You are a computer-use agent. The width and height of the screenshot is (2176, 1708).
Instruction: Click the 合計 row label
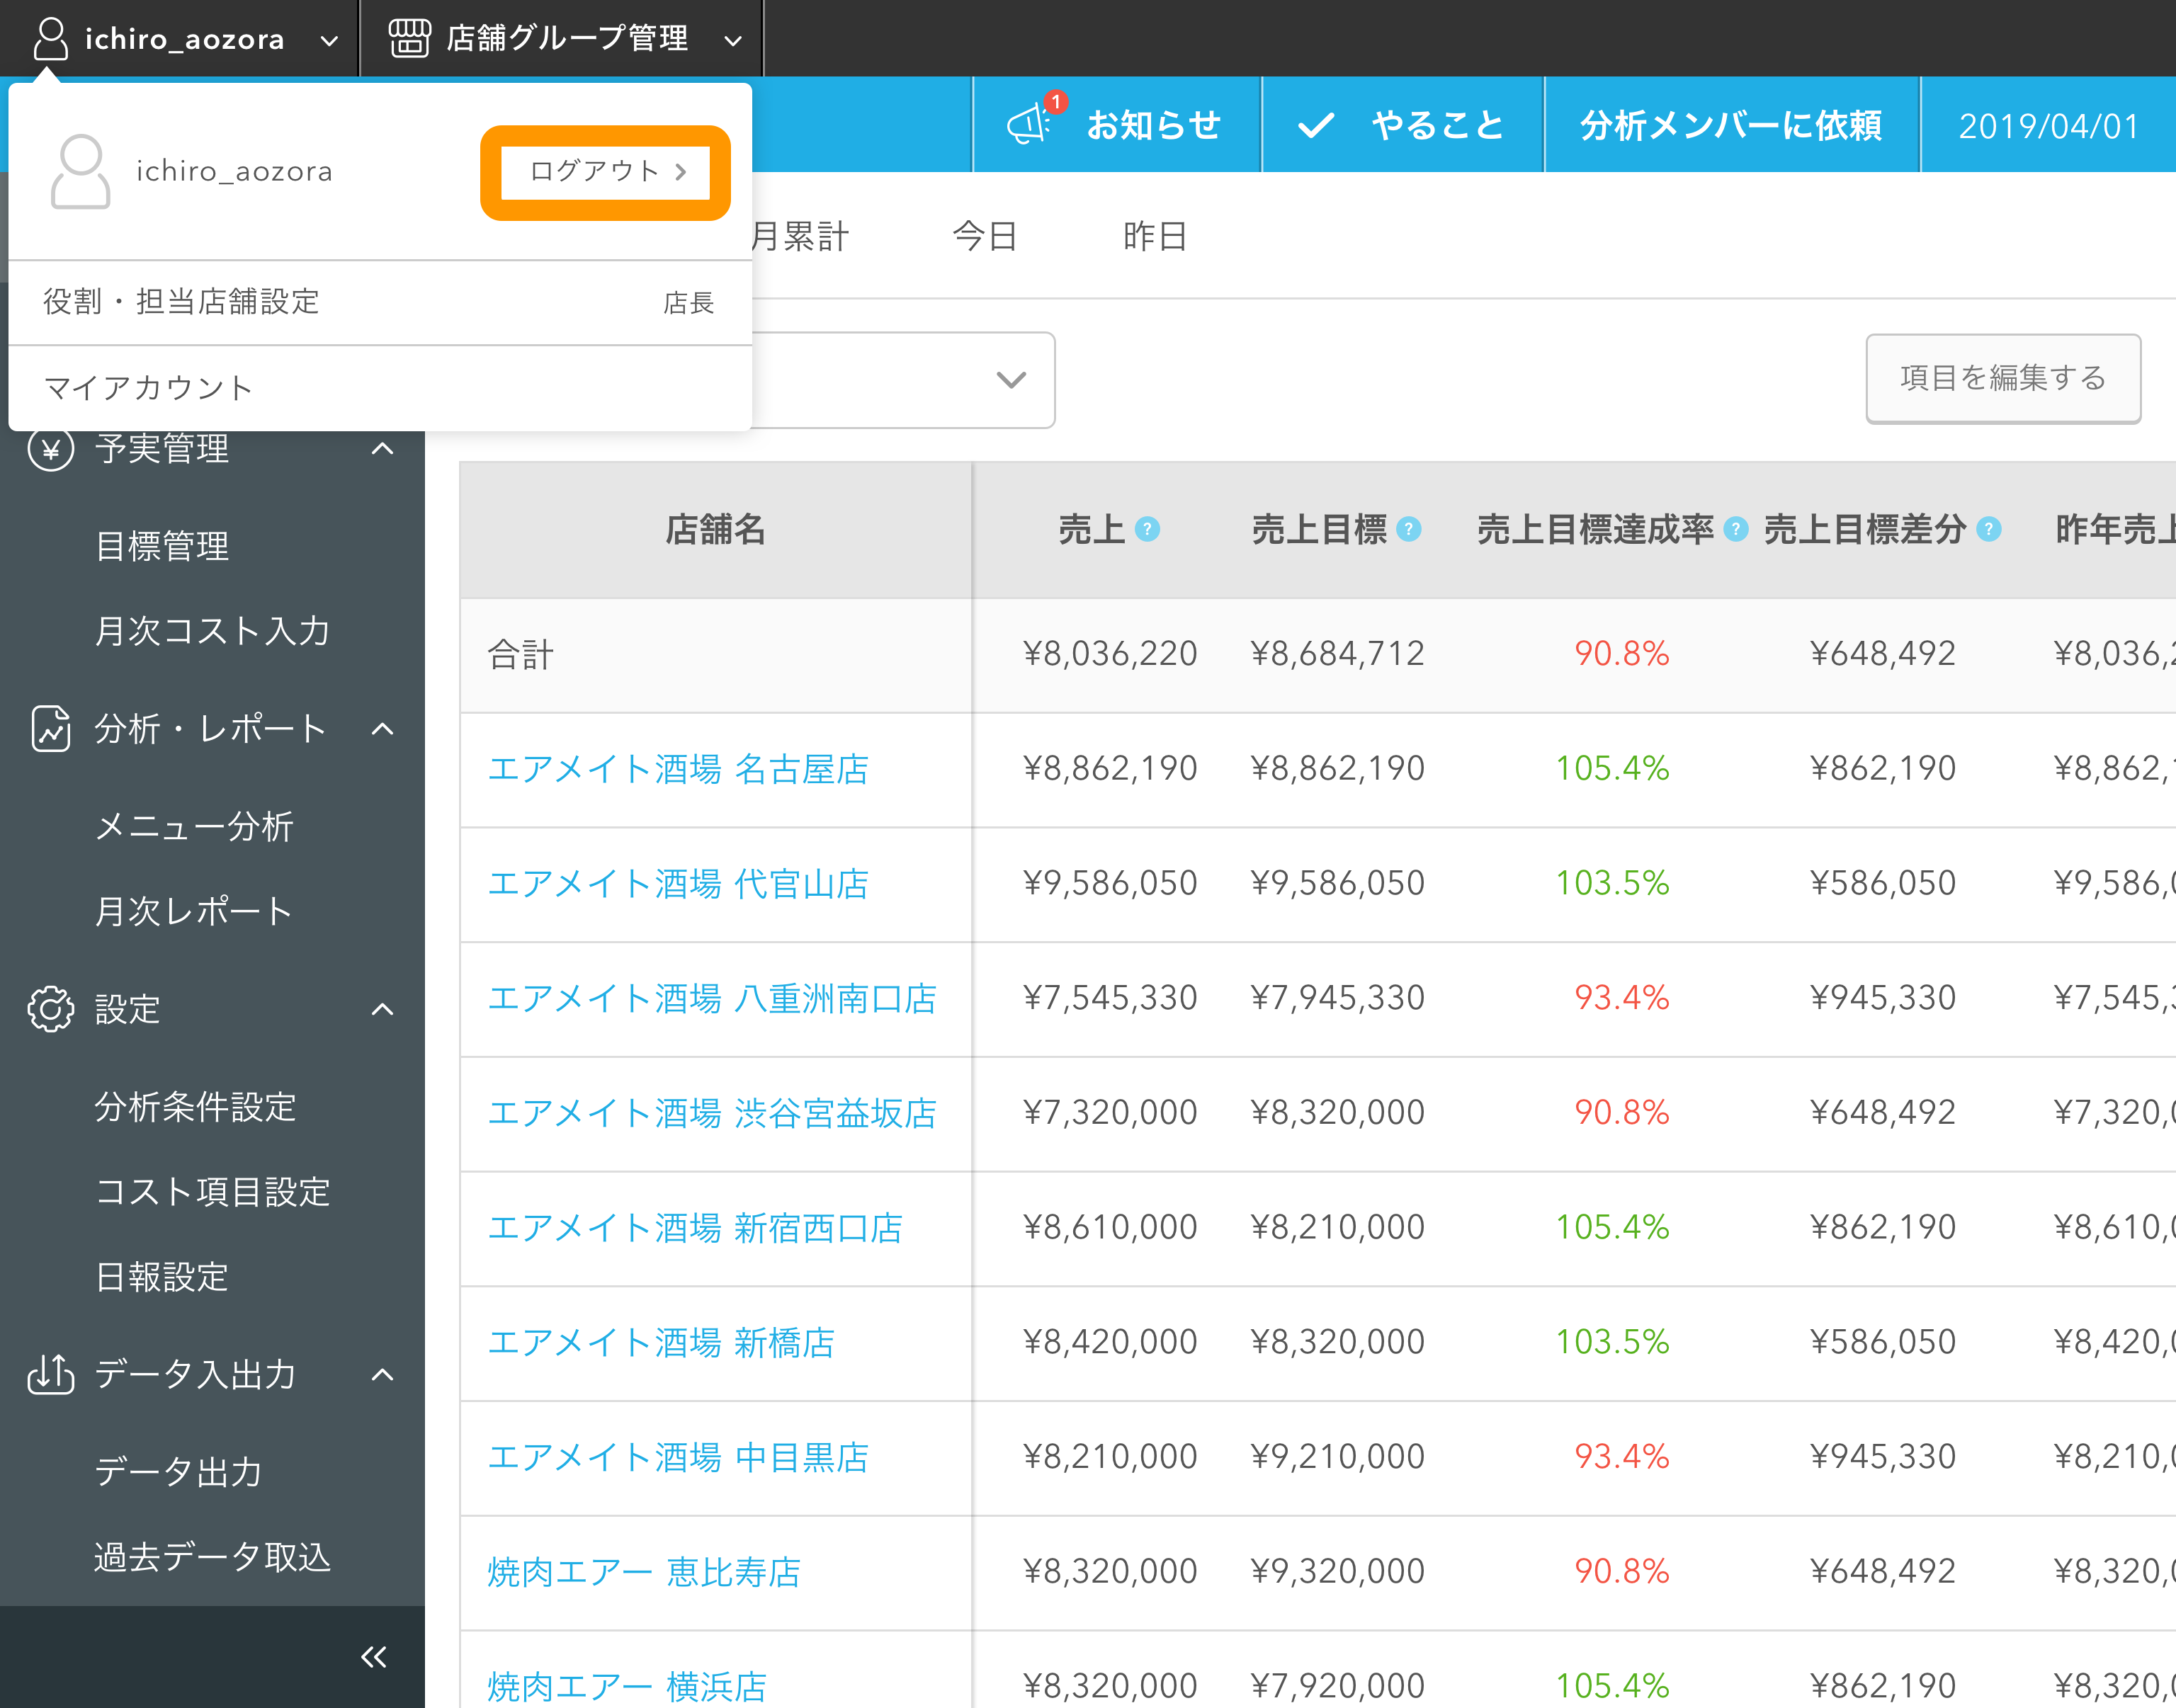pyautogui.click(x=520, y=654)
